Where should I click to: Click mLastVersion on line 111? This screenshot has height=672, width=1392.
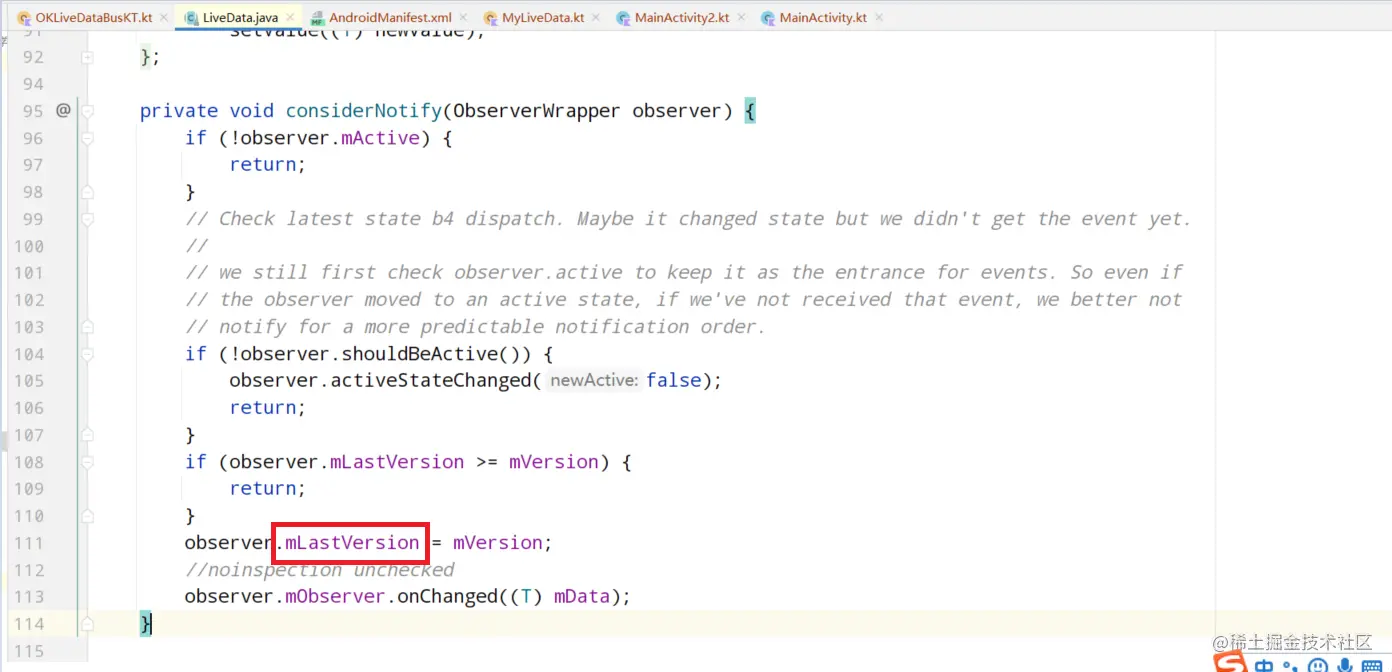[x=352, y=543]
